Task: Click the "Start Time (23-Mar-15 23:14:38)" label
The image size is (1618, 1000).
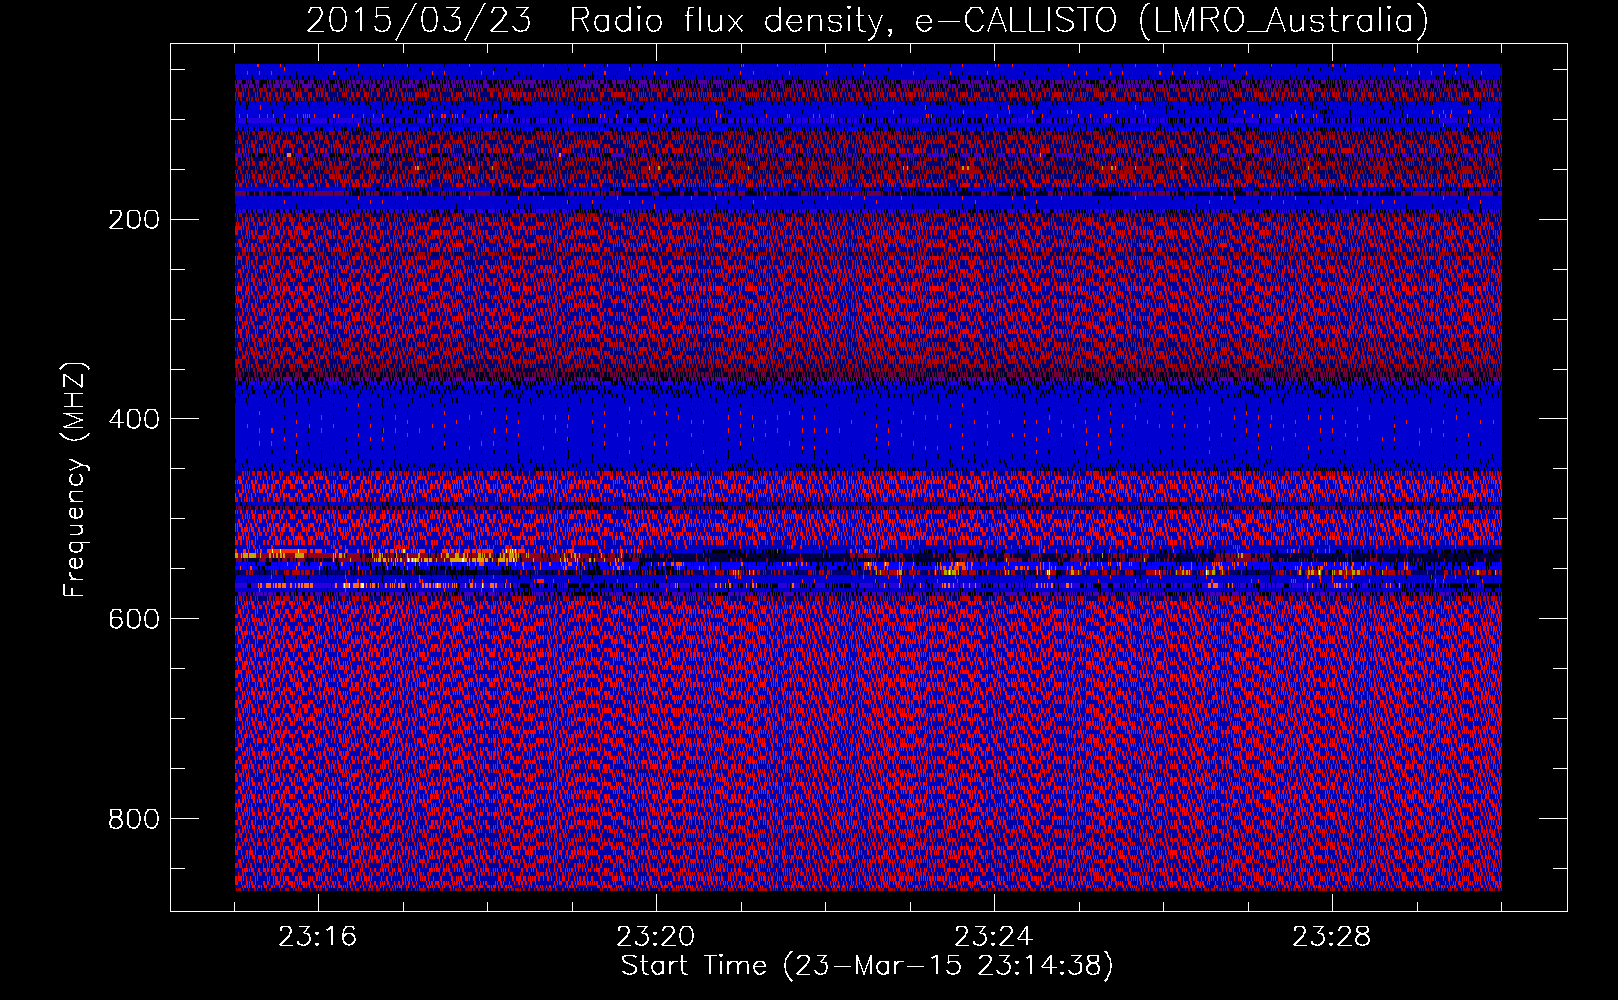Action: click(867, 966)
